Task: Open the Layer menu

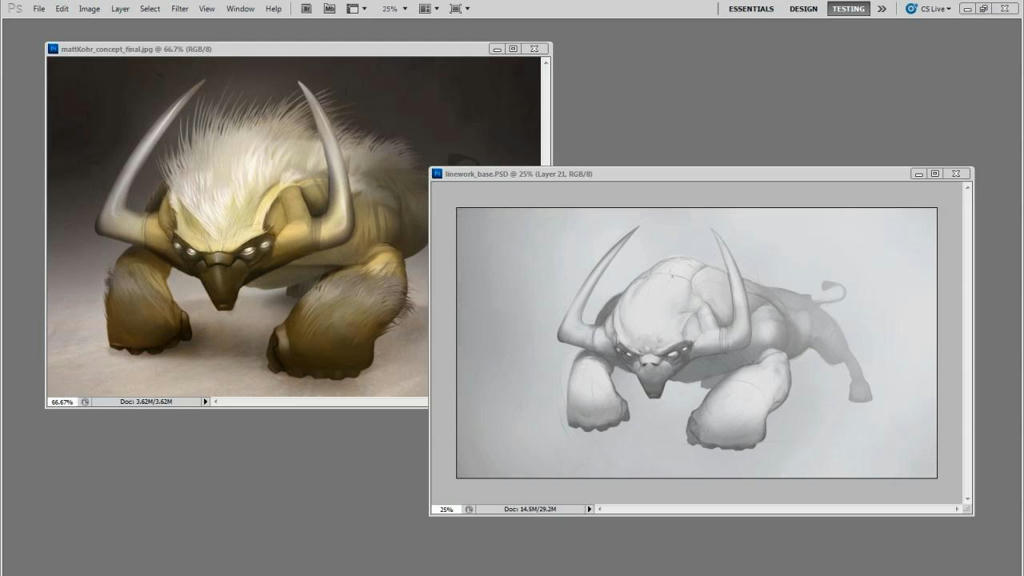Action: [x=120, y=8]
